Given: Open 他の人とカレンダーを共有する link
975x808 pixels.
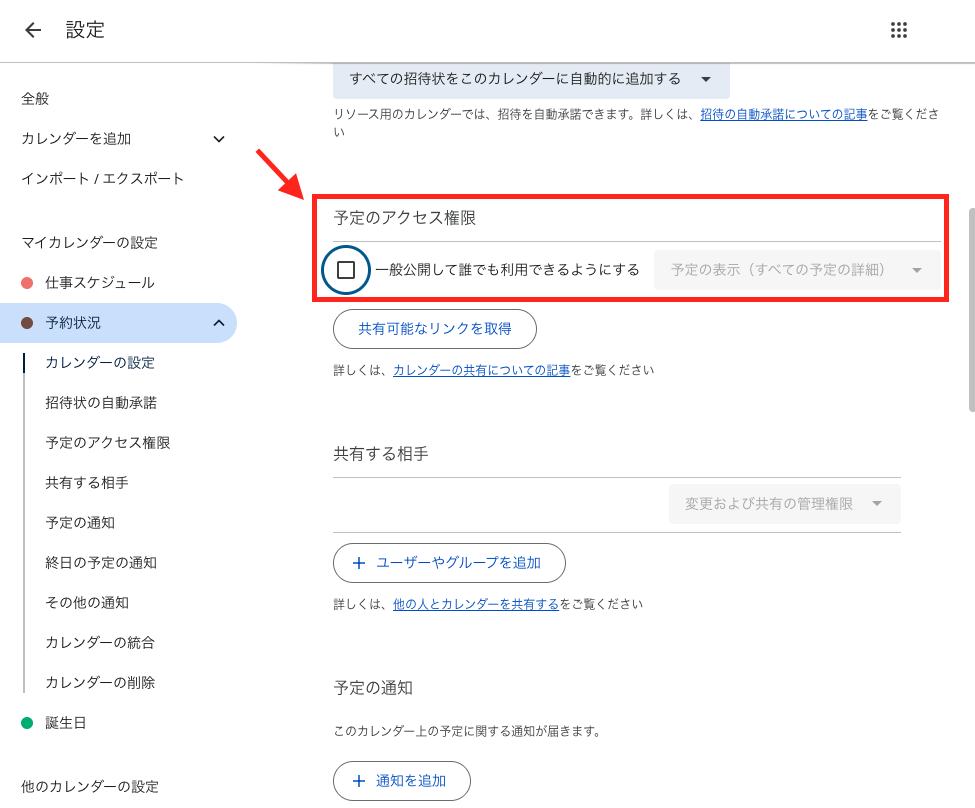Looking at the screenshot, I should [476, 605].
